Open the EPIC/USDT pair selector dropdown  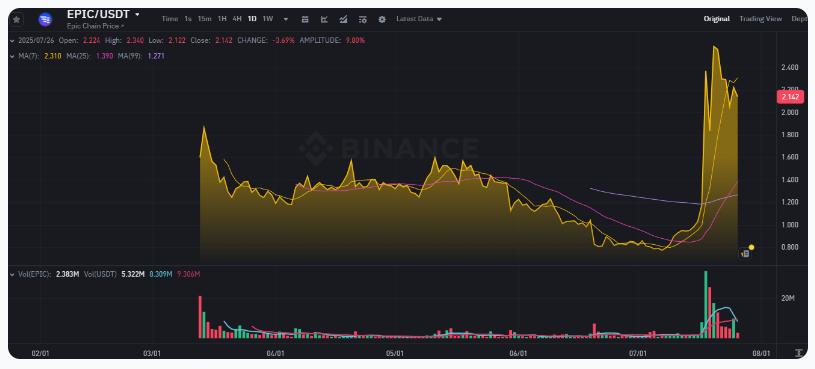coord(137,15)
